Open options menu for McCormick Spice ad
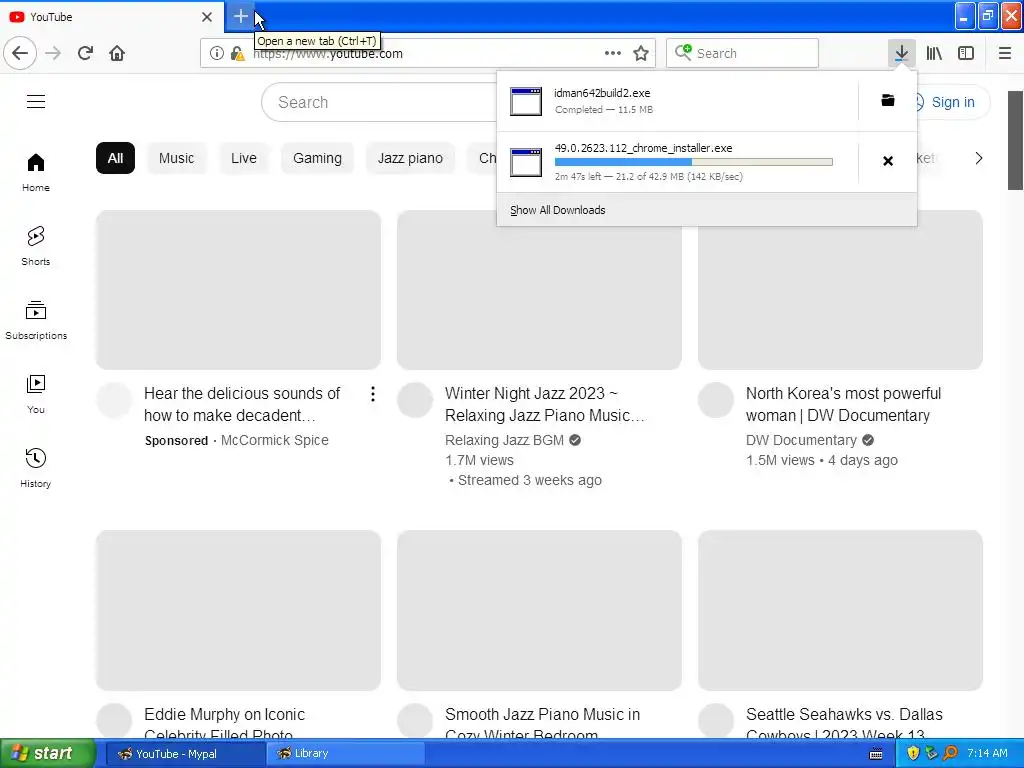This screenshot has width=1024, height=768. point(372,394)
